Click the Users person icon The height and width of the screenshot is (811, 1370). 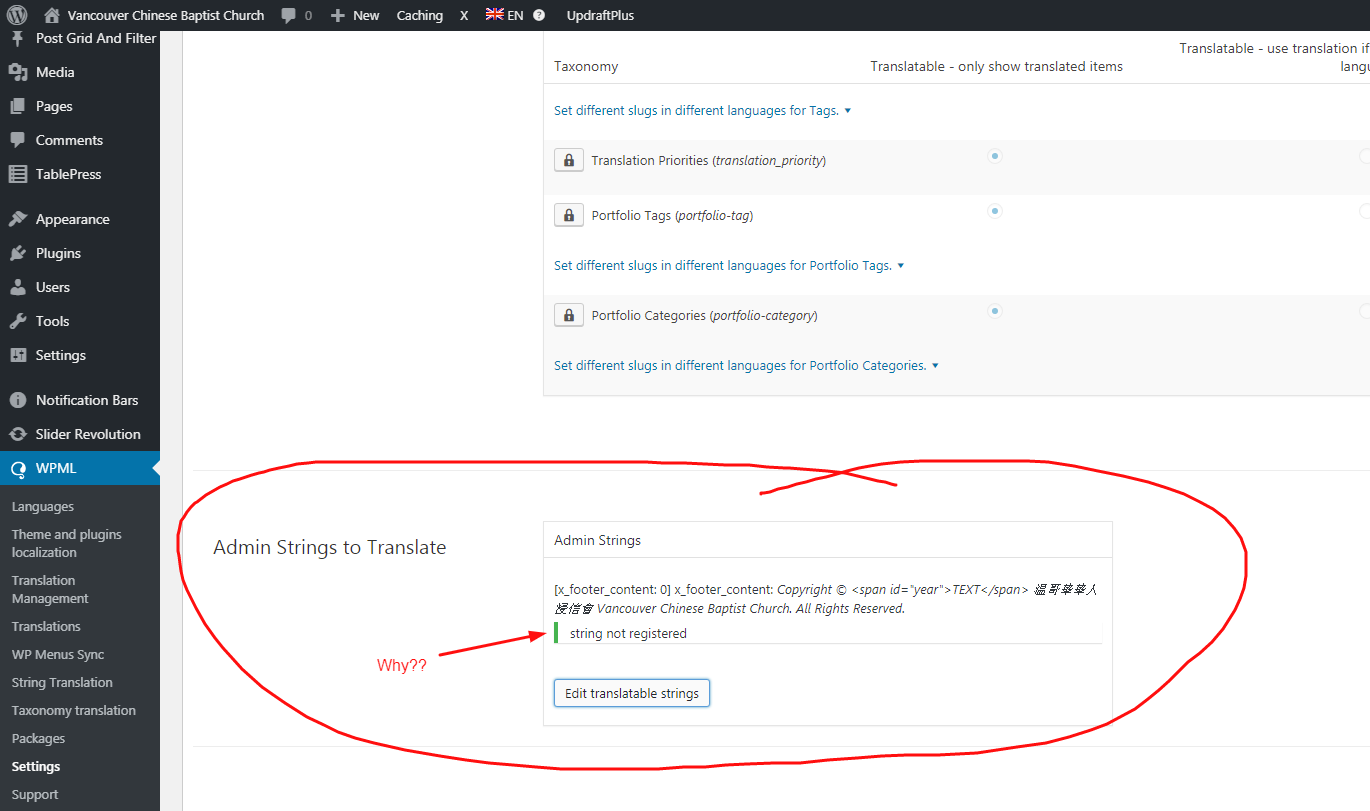point(18,287)
